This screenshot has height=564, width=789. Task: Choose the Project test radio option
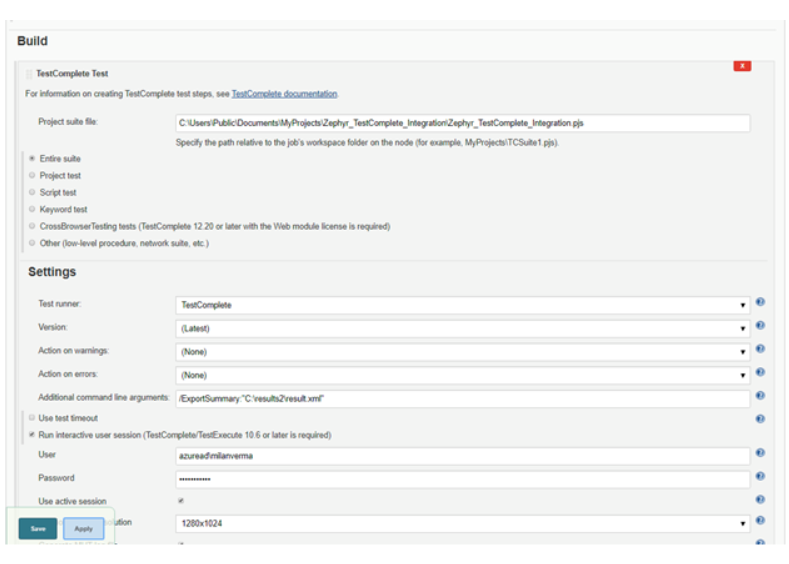[x=32, y=176]
